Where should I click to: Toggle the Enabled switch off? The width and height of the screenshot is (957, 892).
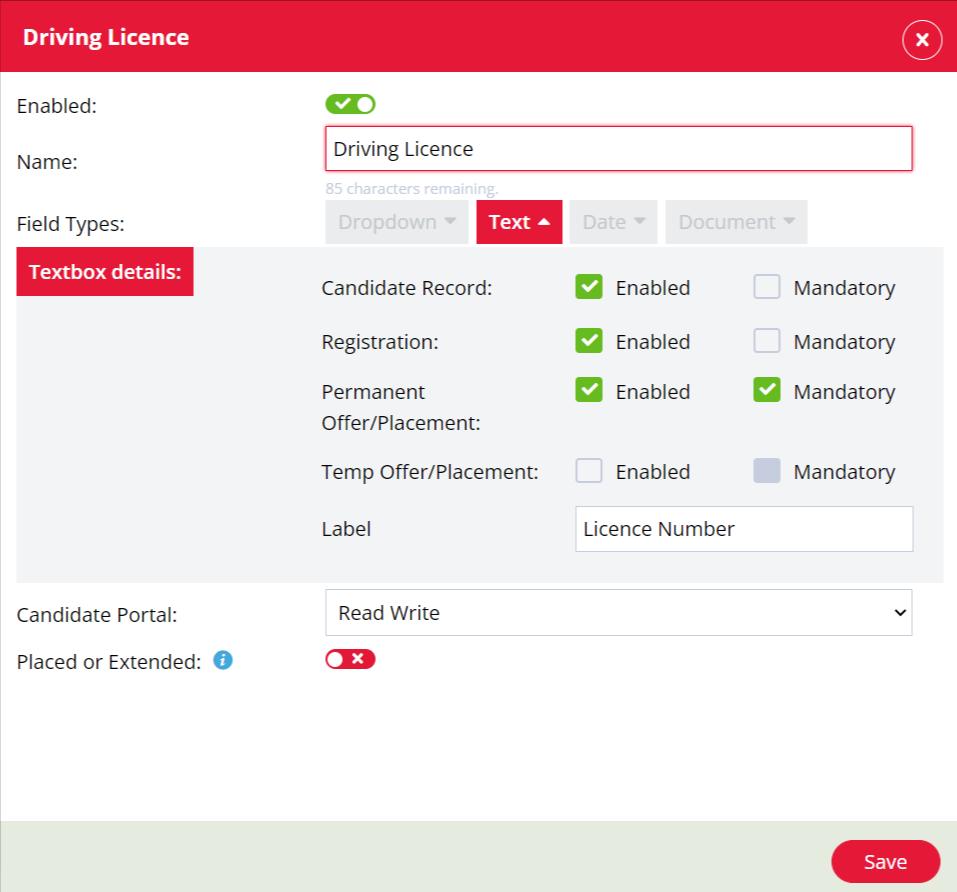(350, 104)
